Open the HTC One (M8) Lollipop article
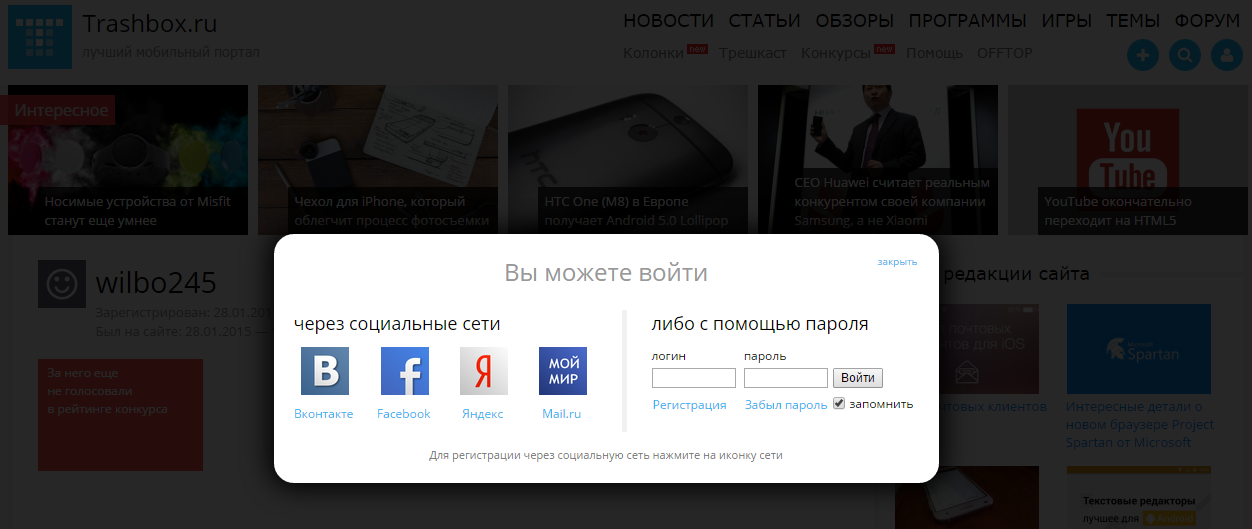Image resolution: width=1252 pixels, height=529 pixels. pos(628,160)
